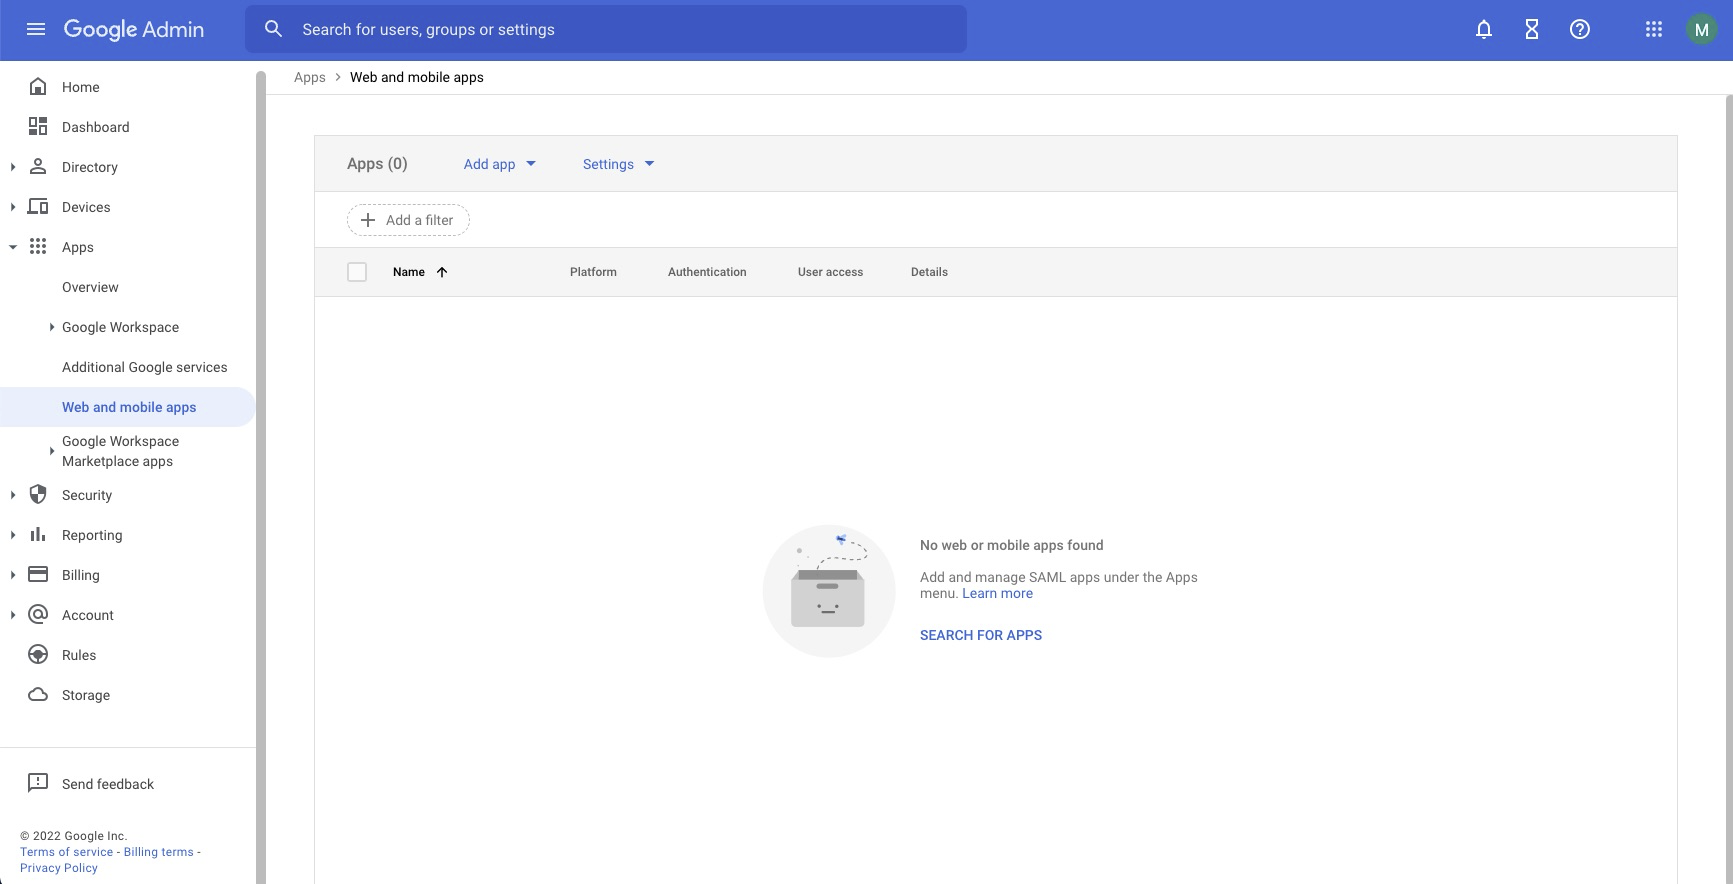Click the SEARCH FOR APPS link

(980, 635)
